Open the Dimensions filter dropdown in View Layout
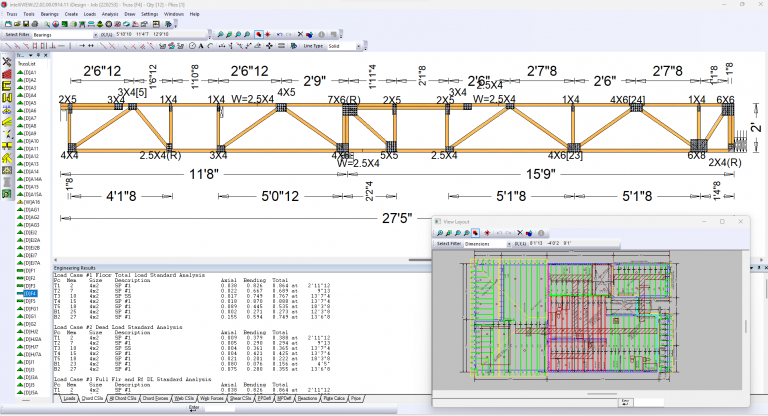This screenshot has height=416, width=768. tap(509, 244)
